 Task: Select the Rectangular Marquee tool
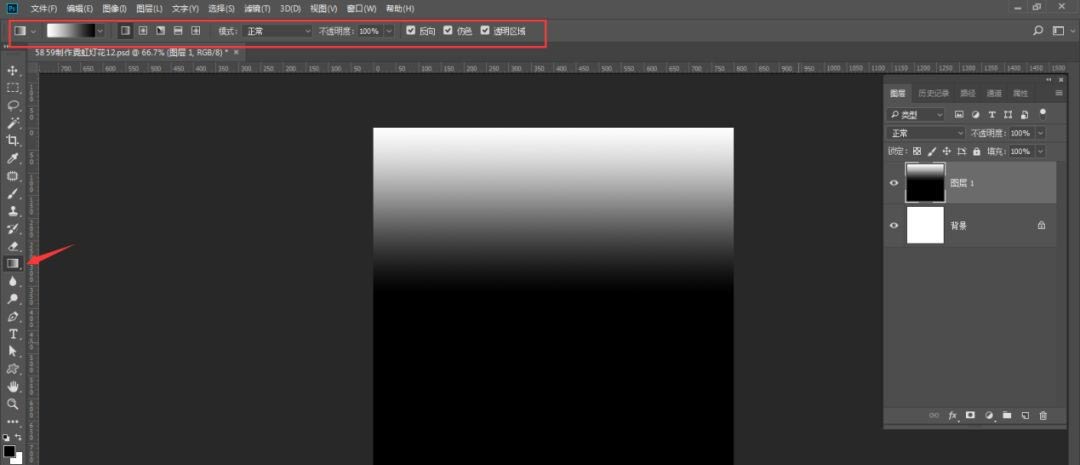[x=12, y=87]
